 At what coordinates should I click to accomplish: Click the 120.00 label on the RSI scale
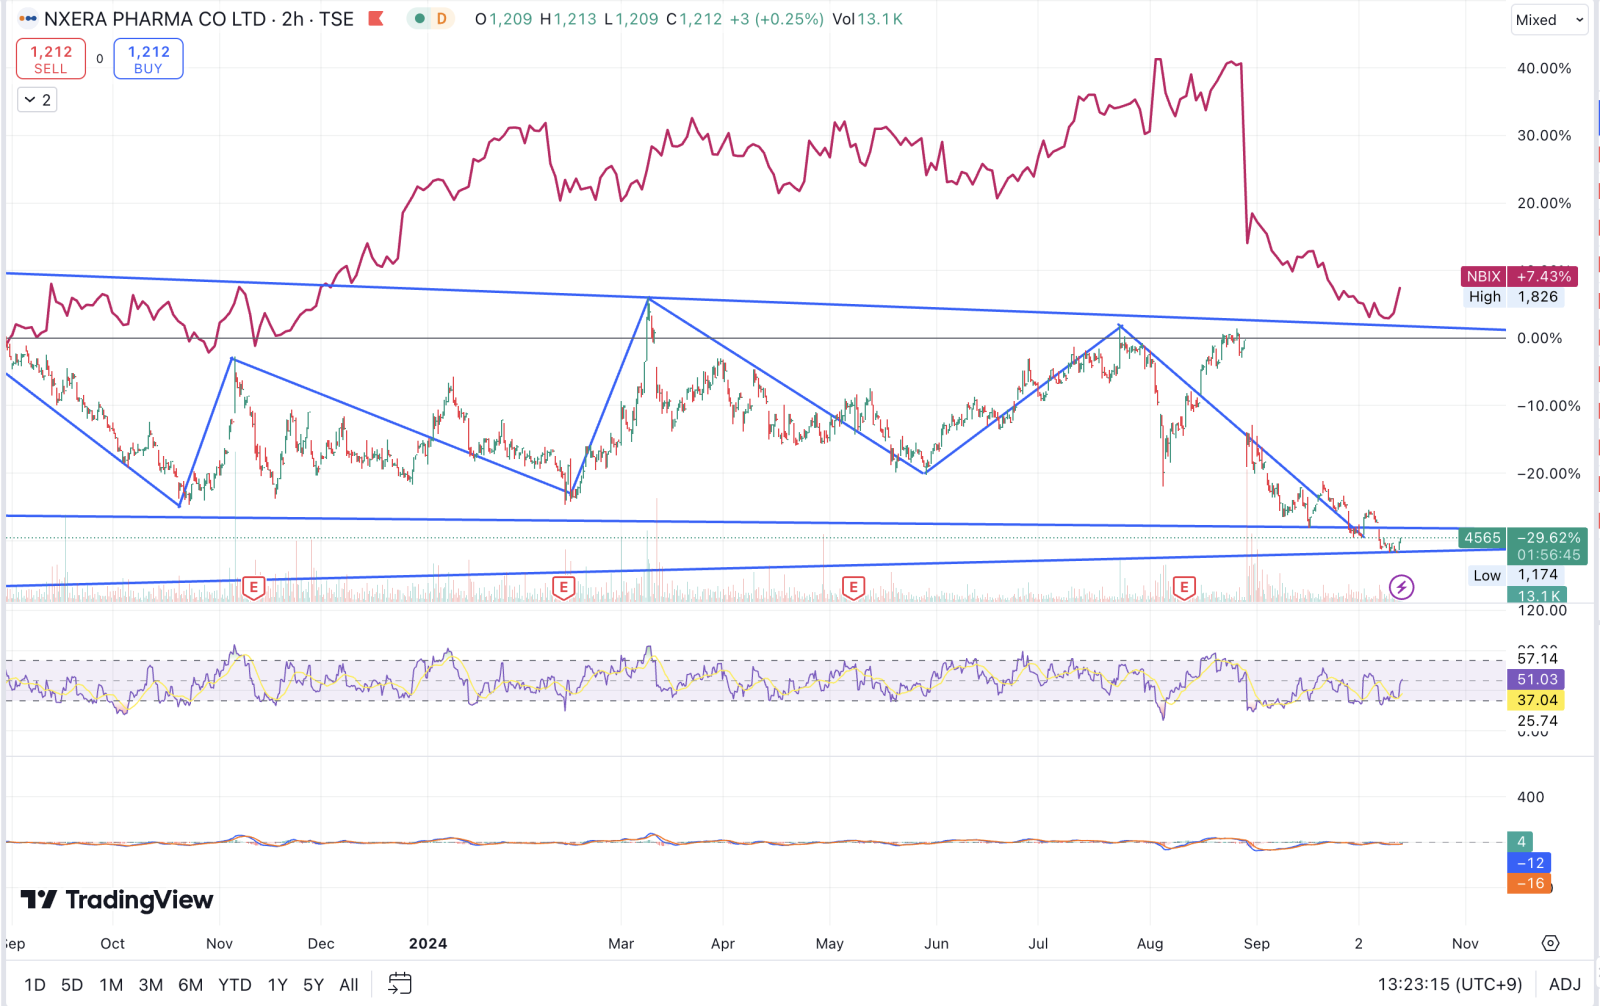click(1542, 610)
